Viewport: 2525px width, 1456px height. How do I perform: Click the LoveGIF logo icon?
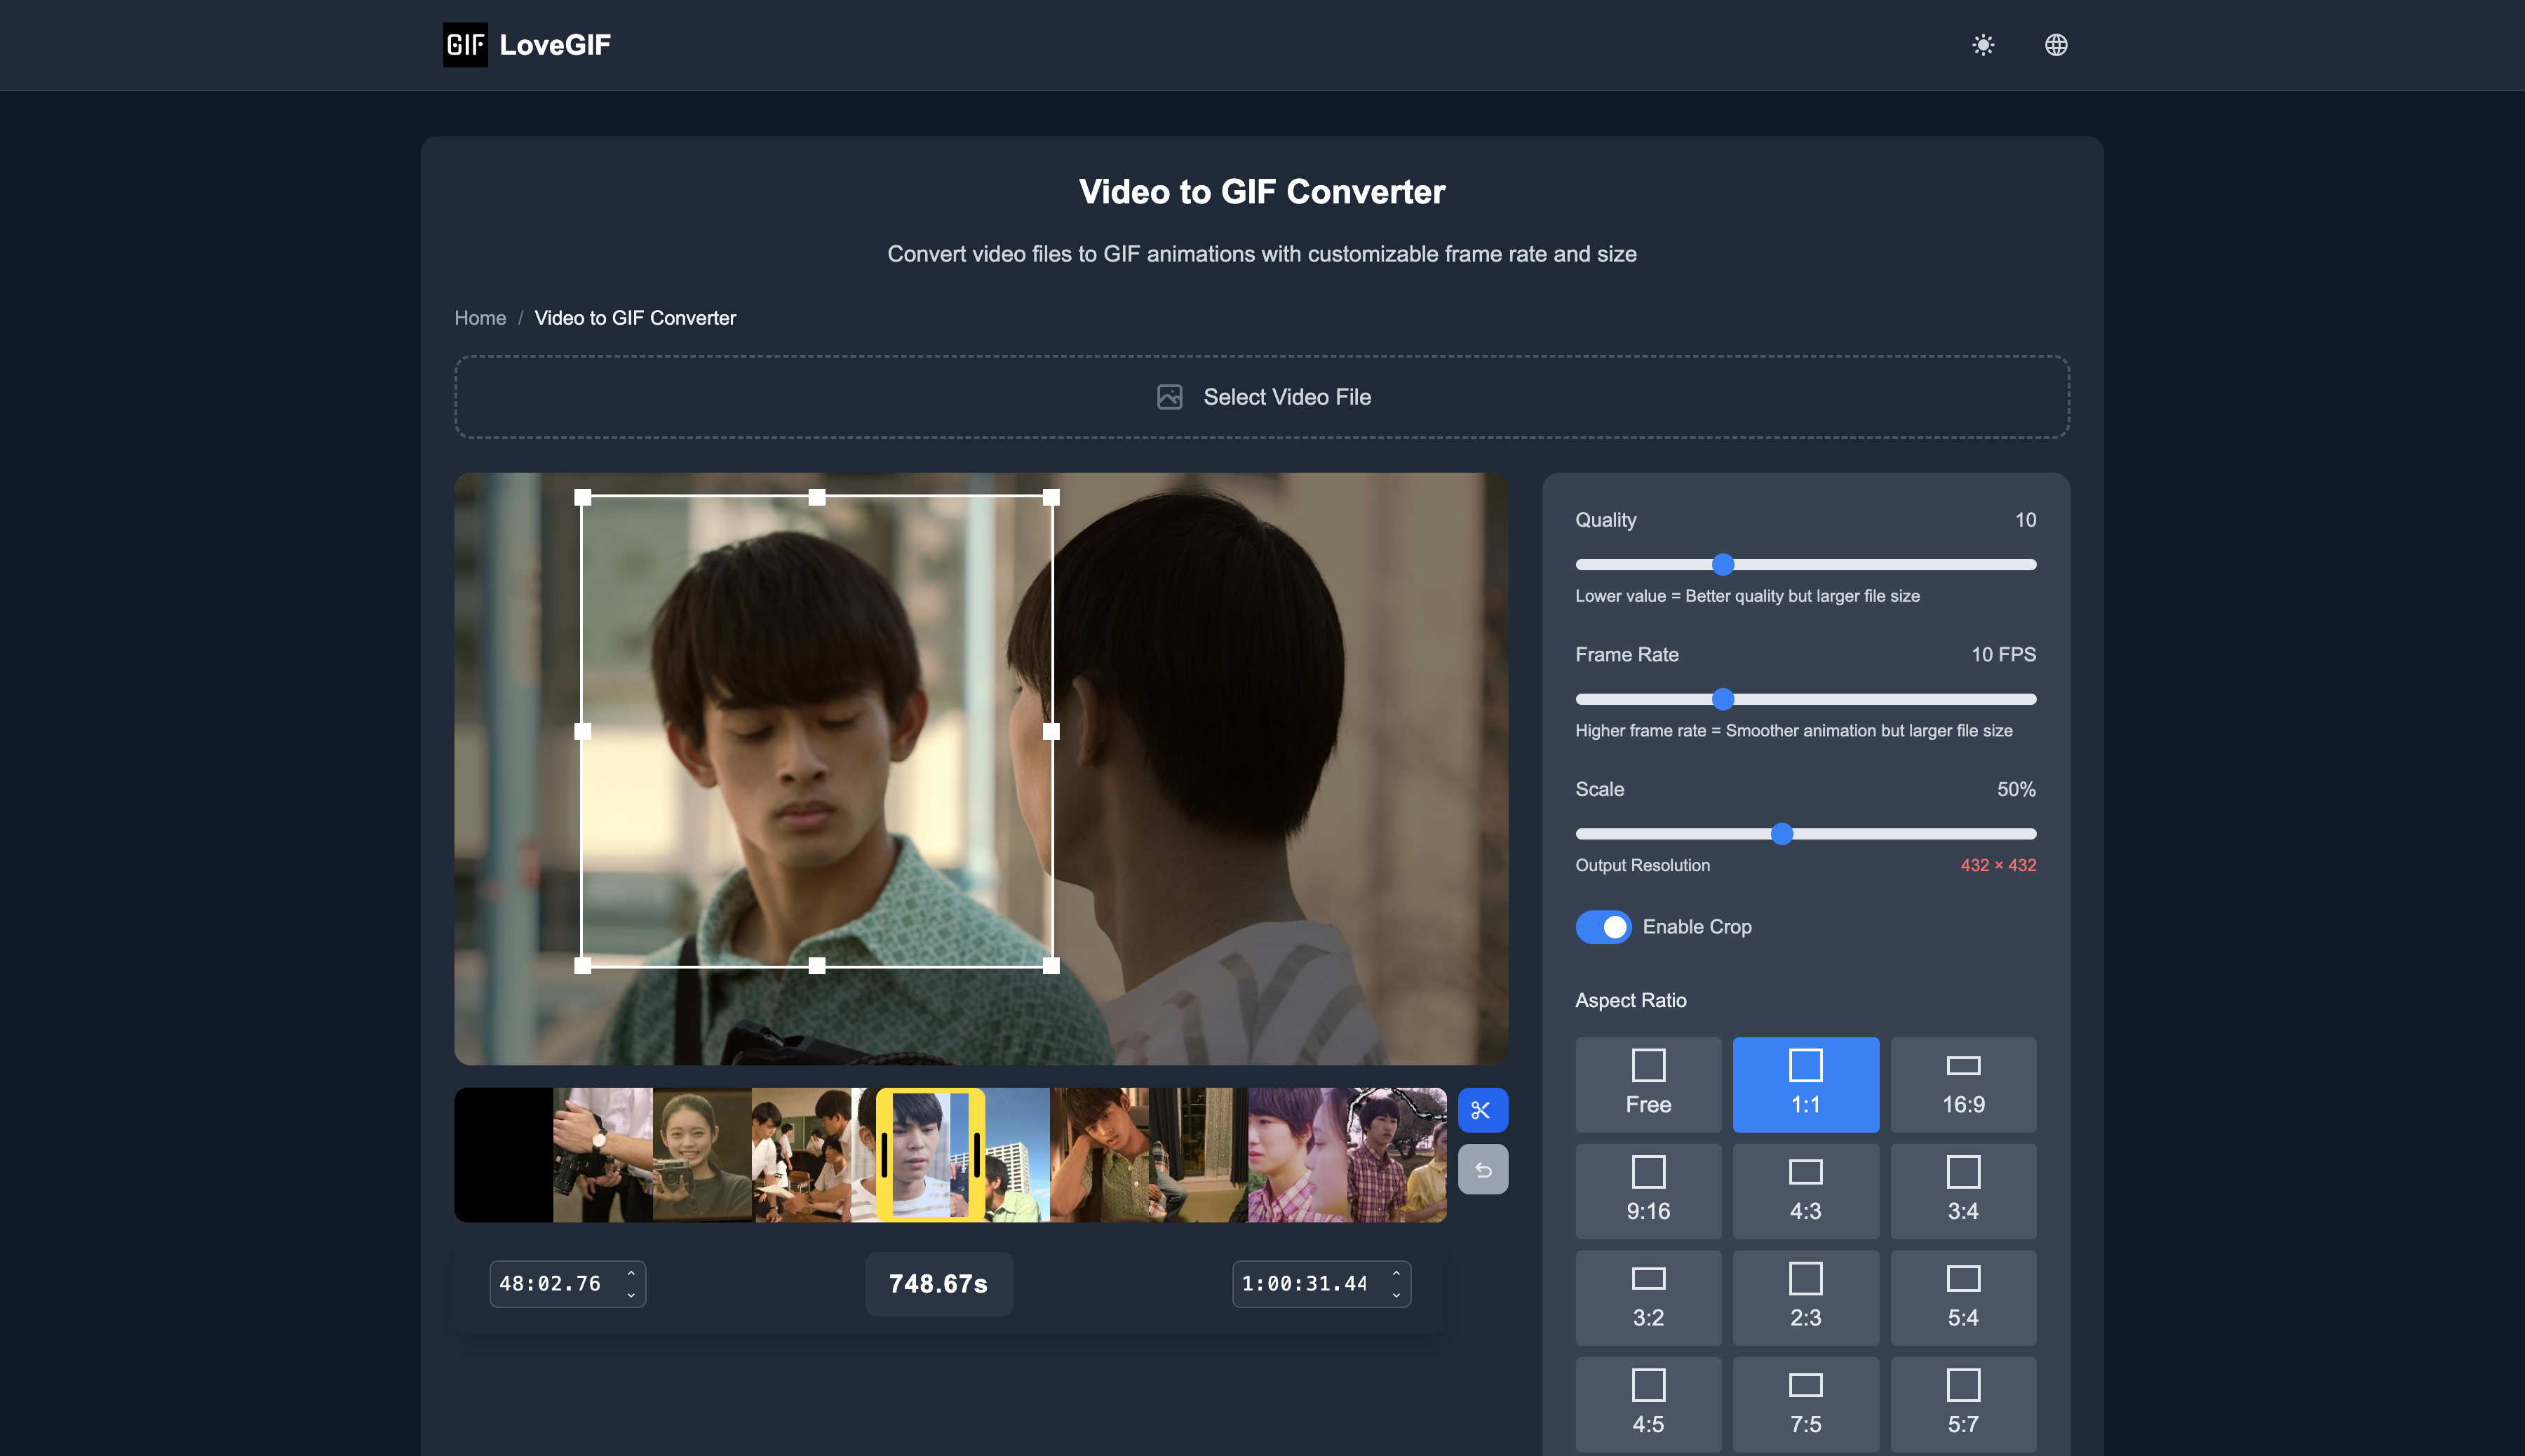(x=465, y=45)
